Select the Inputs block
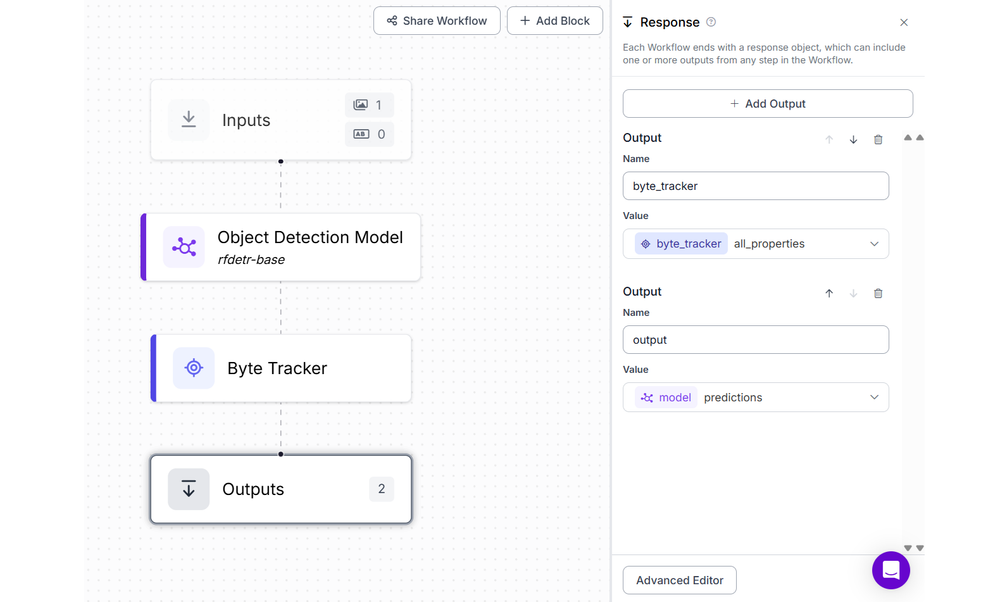The height and width of the screenshot is (602, 1000). tap(280, 120)
